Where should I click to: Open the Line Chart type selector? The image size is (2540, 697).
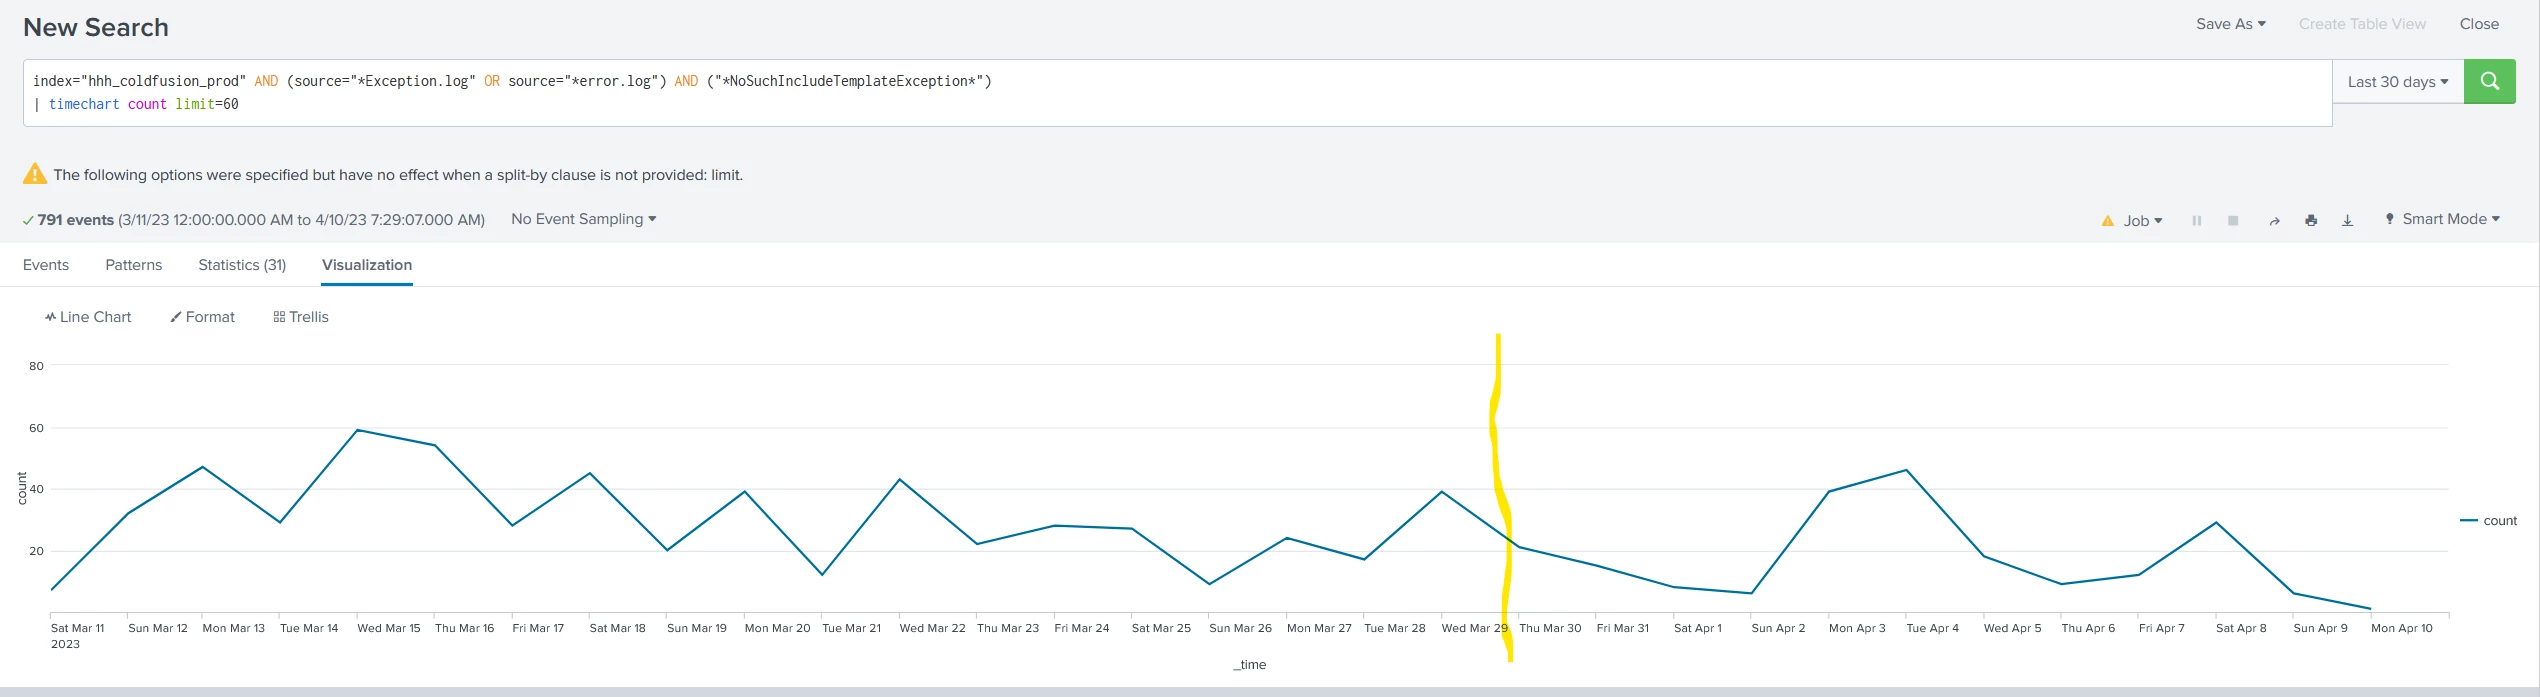[88, 317]
